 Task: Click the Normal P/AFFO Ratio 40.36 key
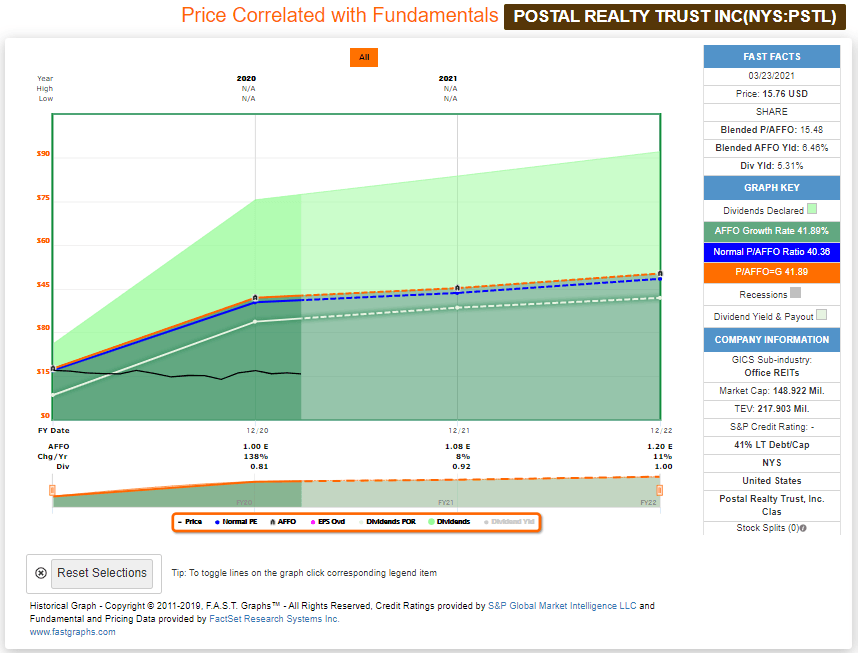tap(772, 252)
